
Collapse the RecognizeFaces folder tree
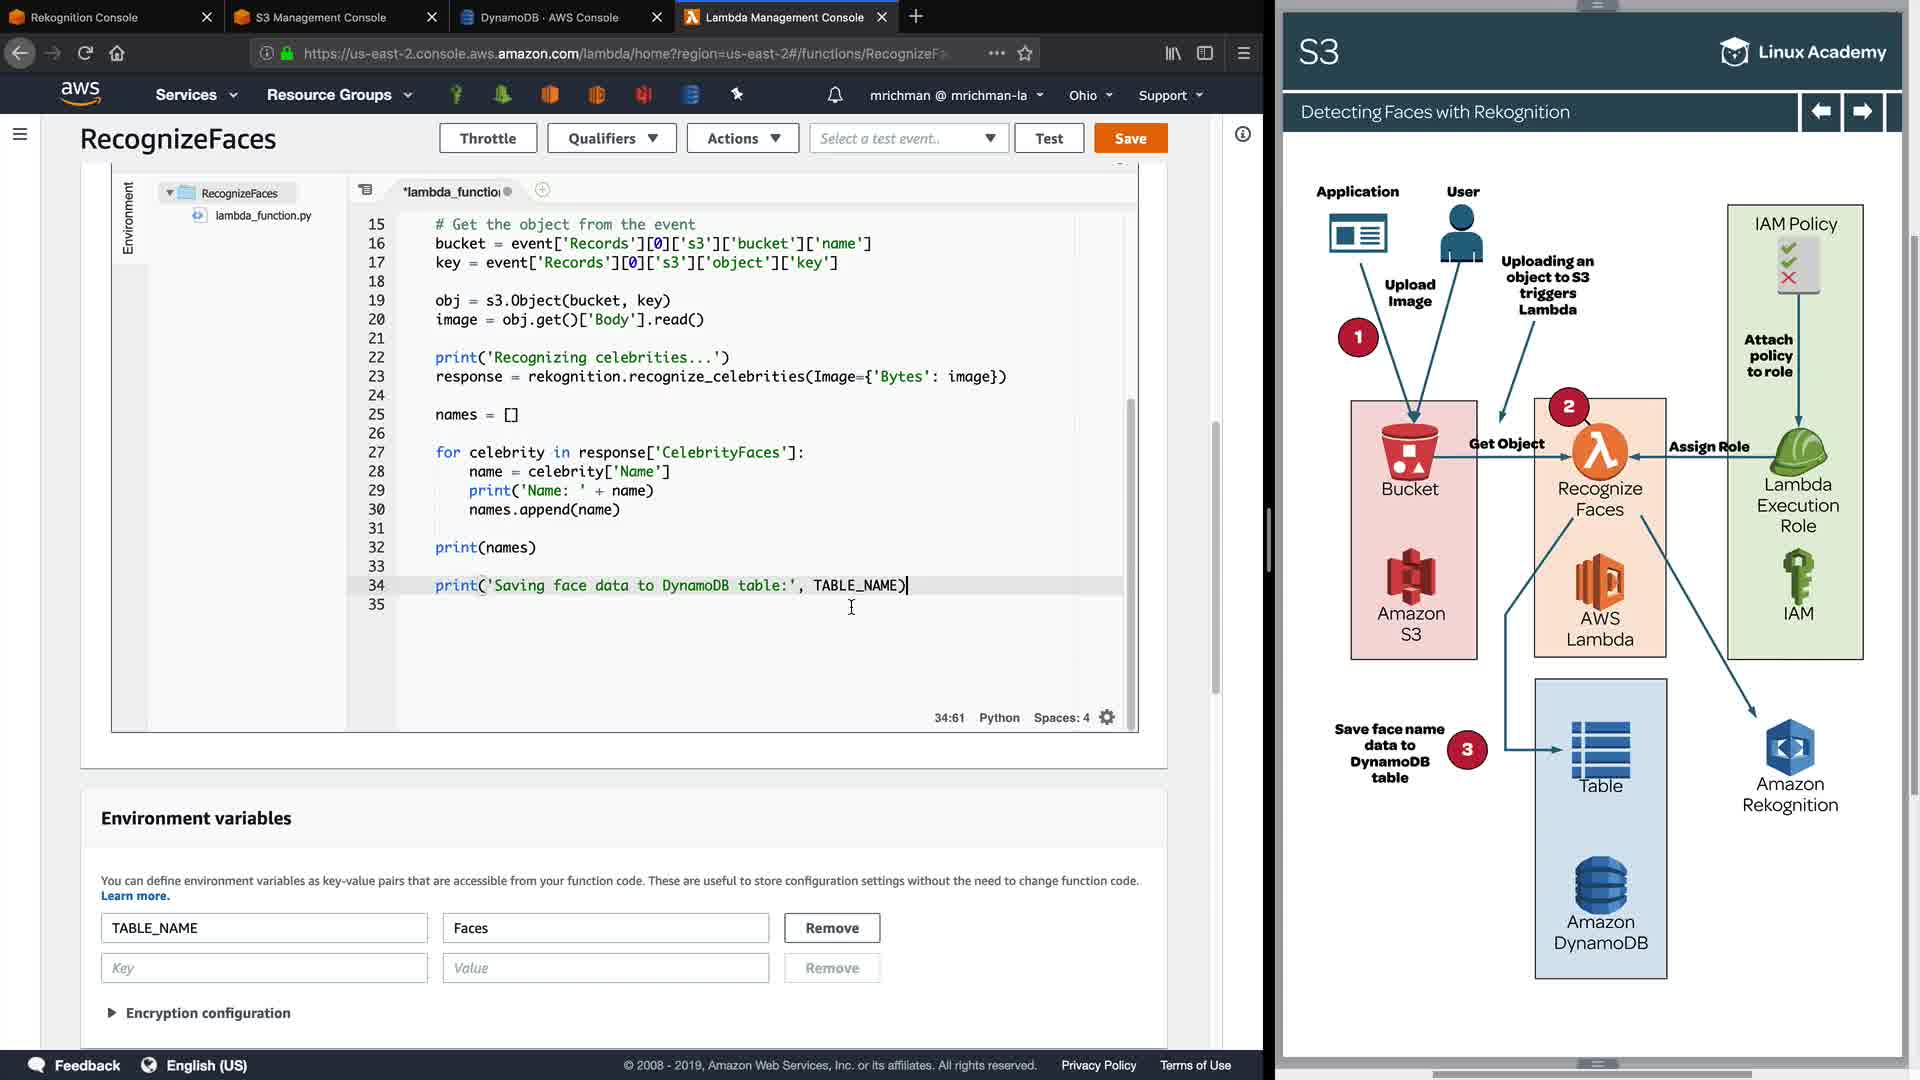tap(170, 193)
